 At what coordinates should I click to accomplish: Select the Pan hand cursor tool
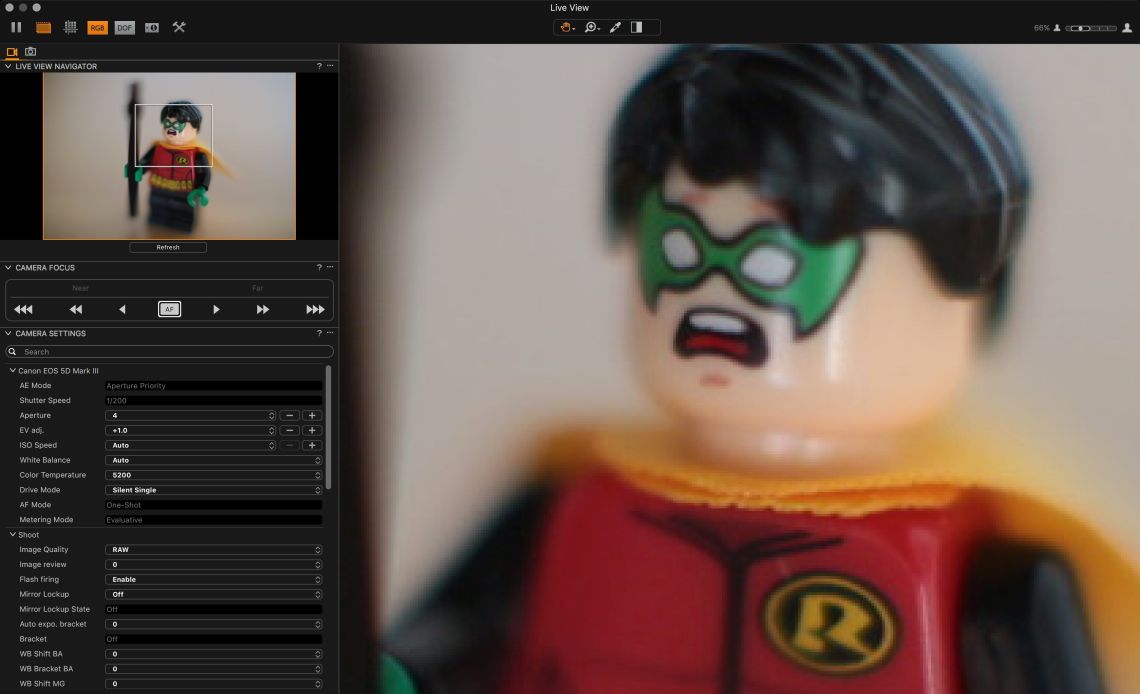click(x=567, y=27)
